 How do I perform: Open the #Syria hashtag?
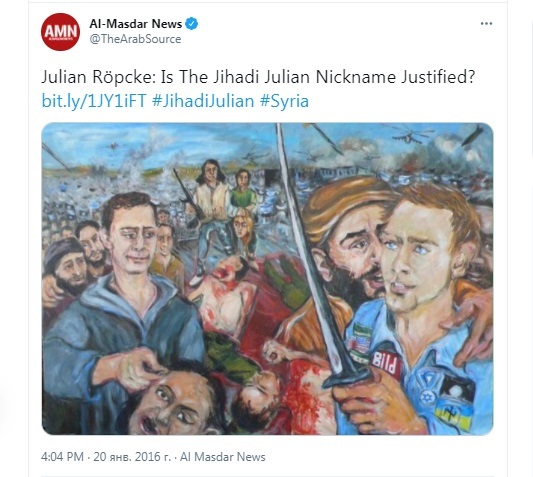pyautogui.click(x=284, y=101)
